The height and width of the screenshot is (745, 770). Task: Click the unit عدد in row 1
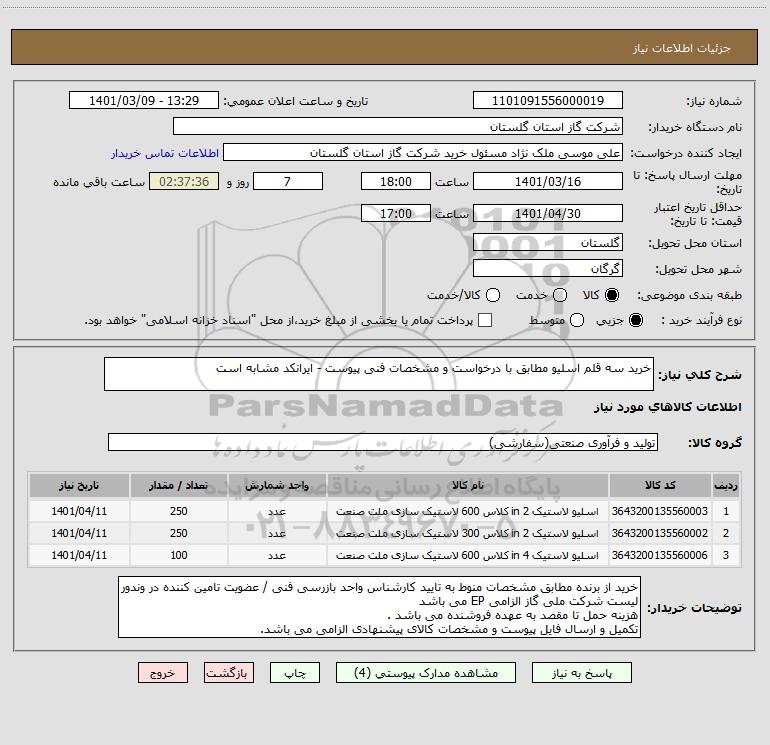(x=277, y=511)
